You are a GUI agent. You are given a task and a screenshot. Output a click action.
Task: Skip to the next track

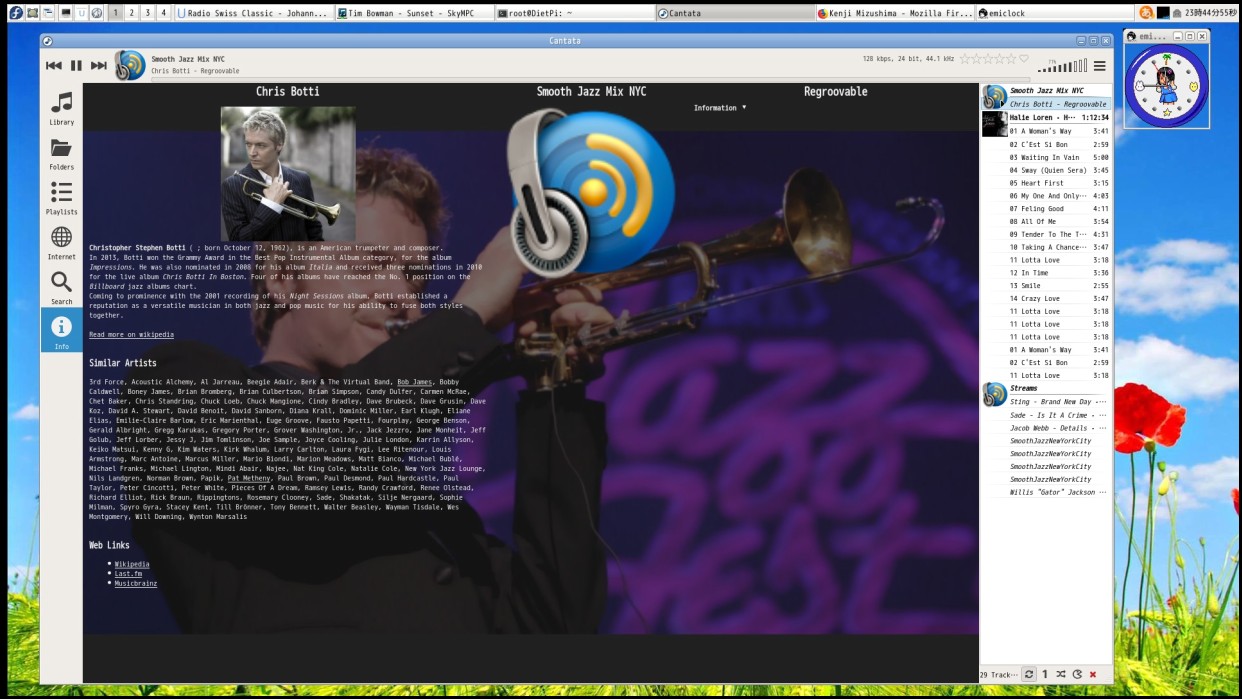pyautogui.click(x=99, y=66)
